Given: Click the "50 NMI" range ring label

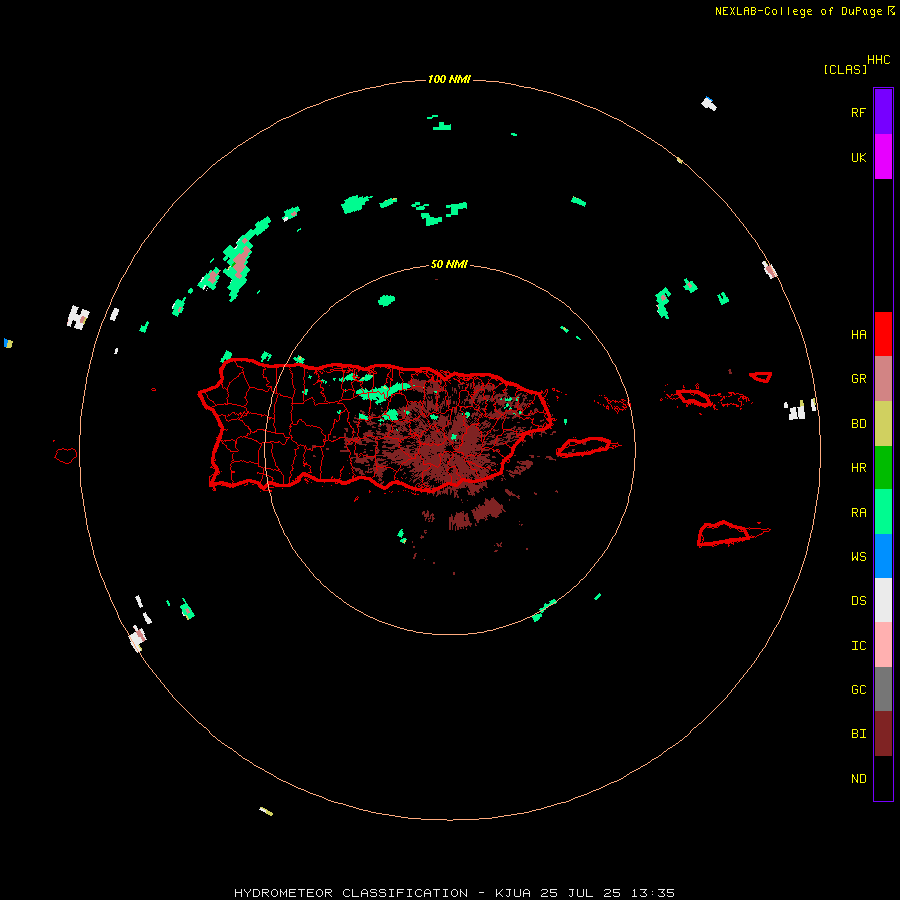Looking at the screenshot, I should click(x=449, y=264).
